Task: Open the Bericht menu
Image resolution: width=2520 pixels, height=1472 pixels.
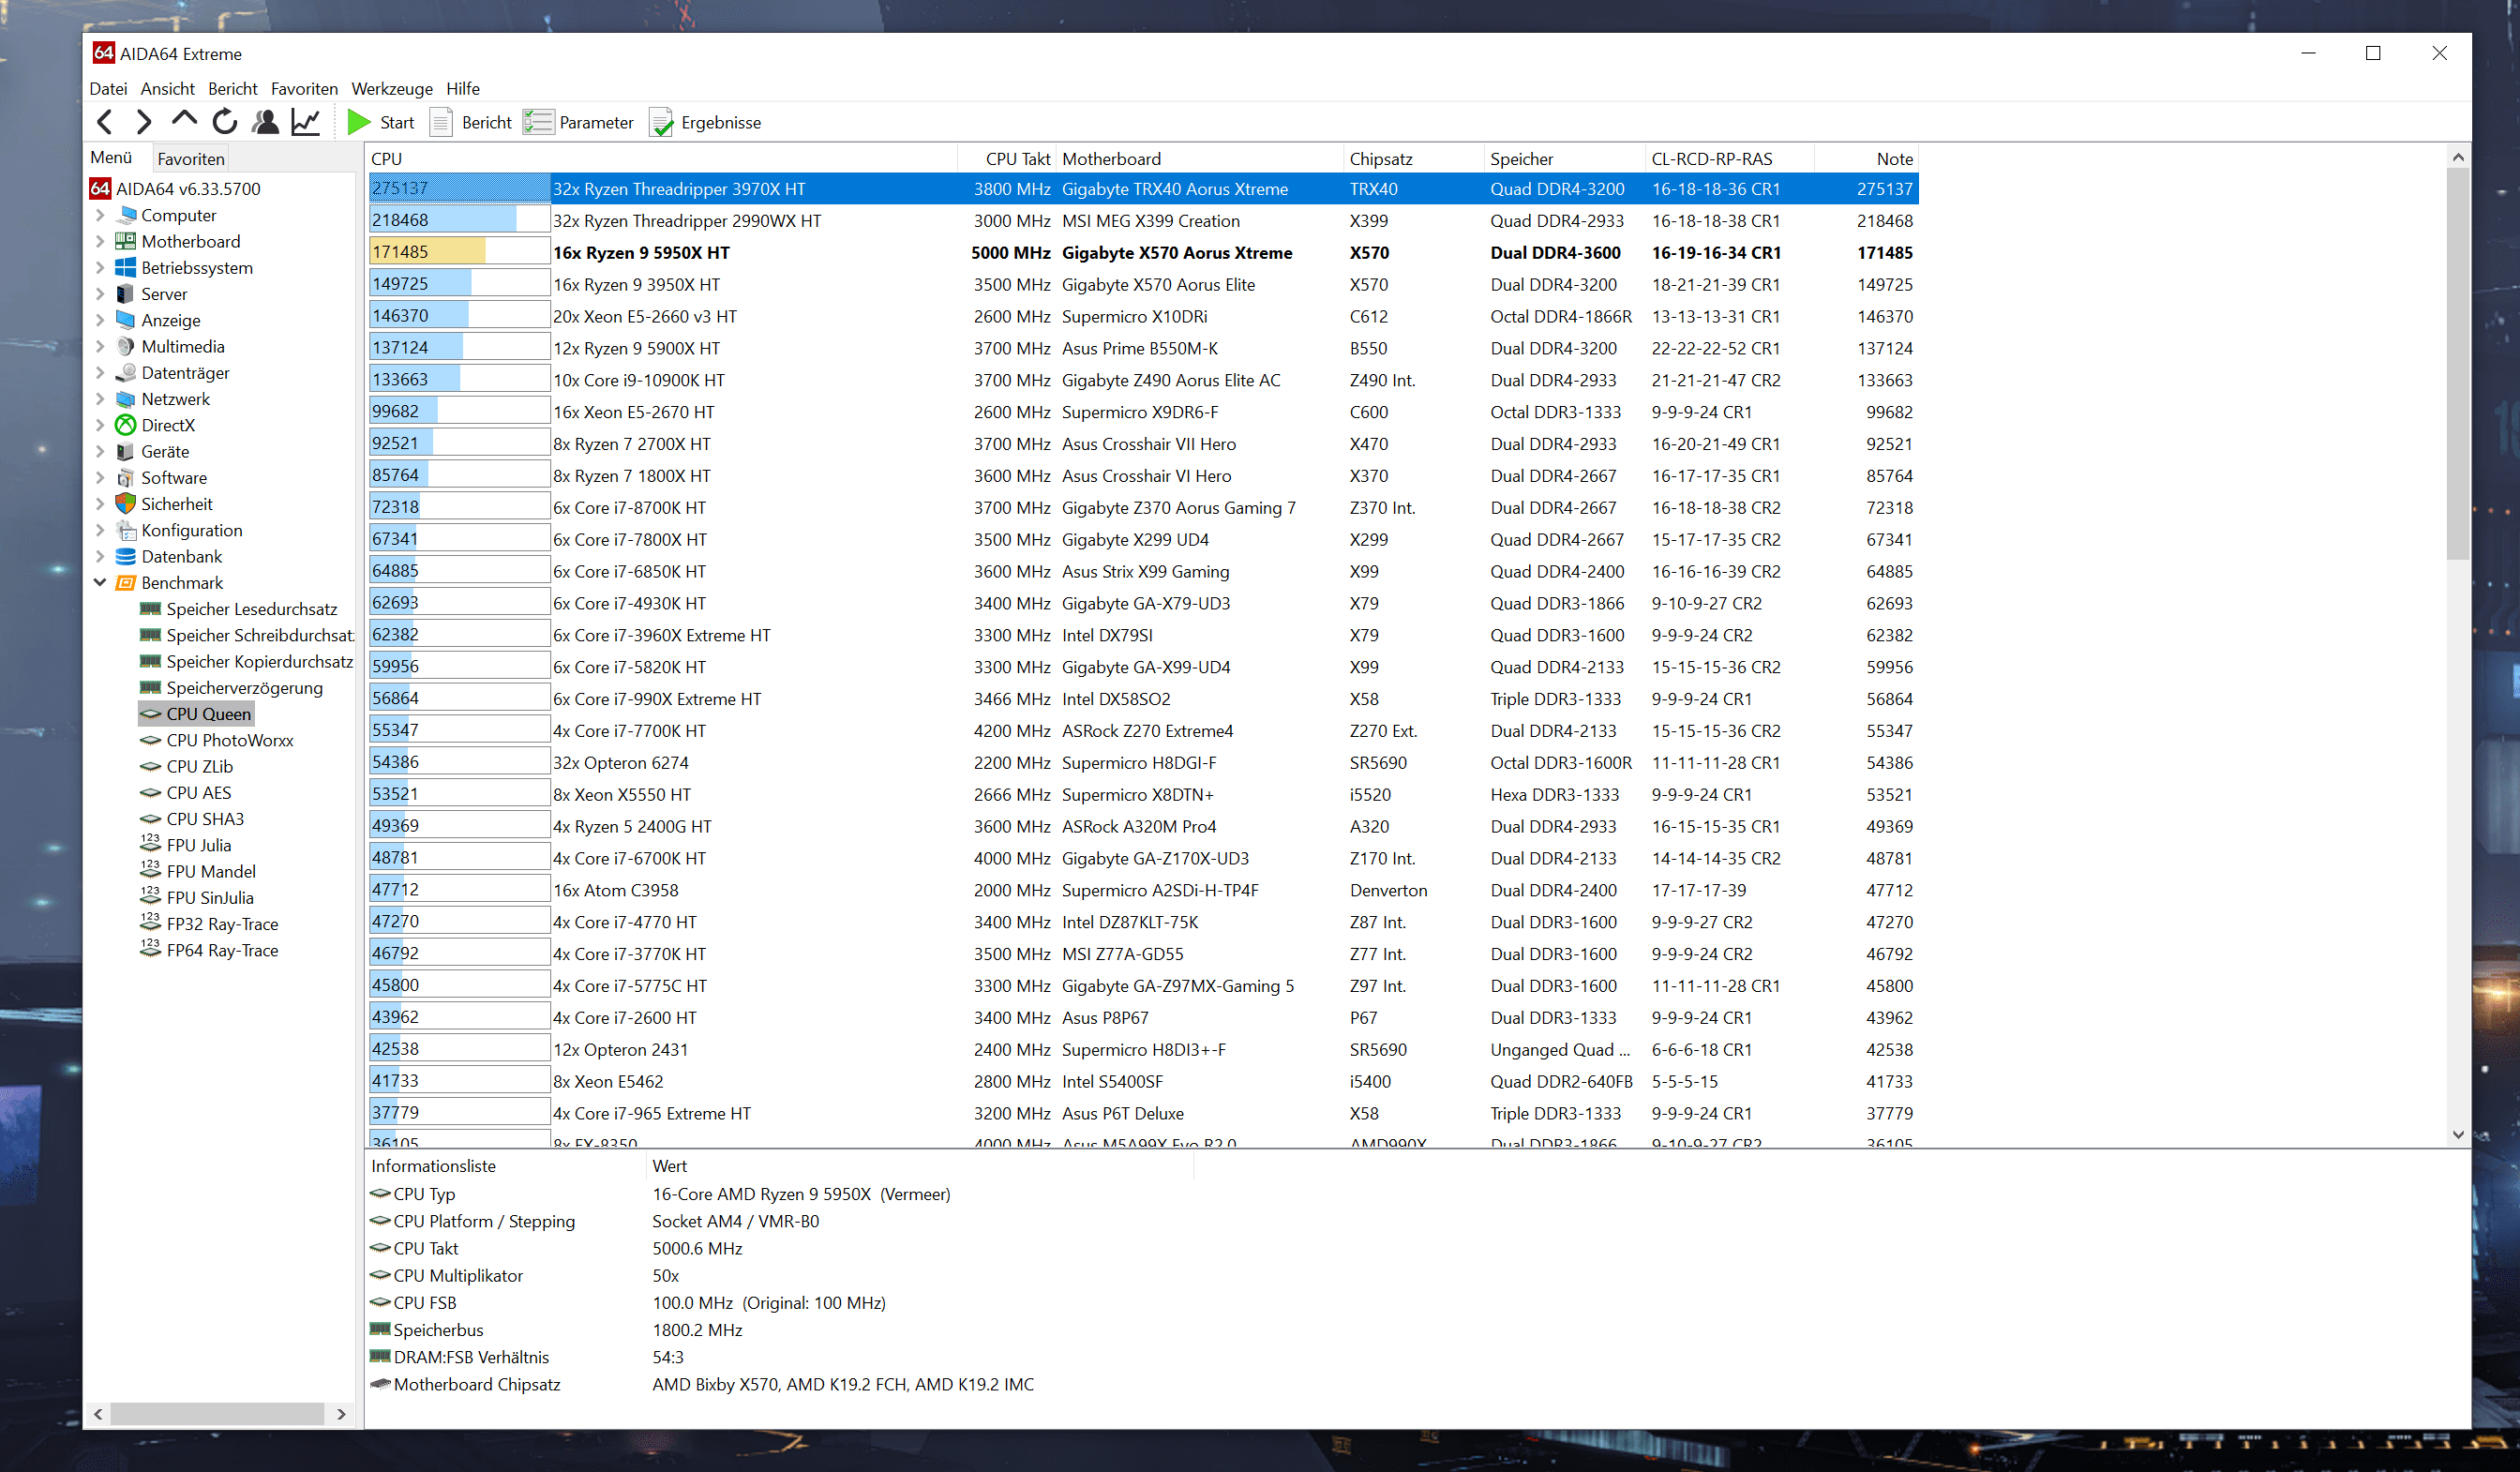Action: point(232,88)
